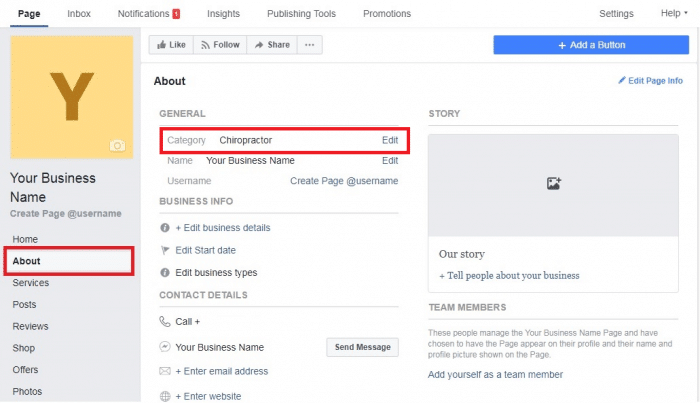Screen dimensions: 700x403
Task: Open the Notifications tab
Action: (x=143, y=14)
